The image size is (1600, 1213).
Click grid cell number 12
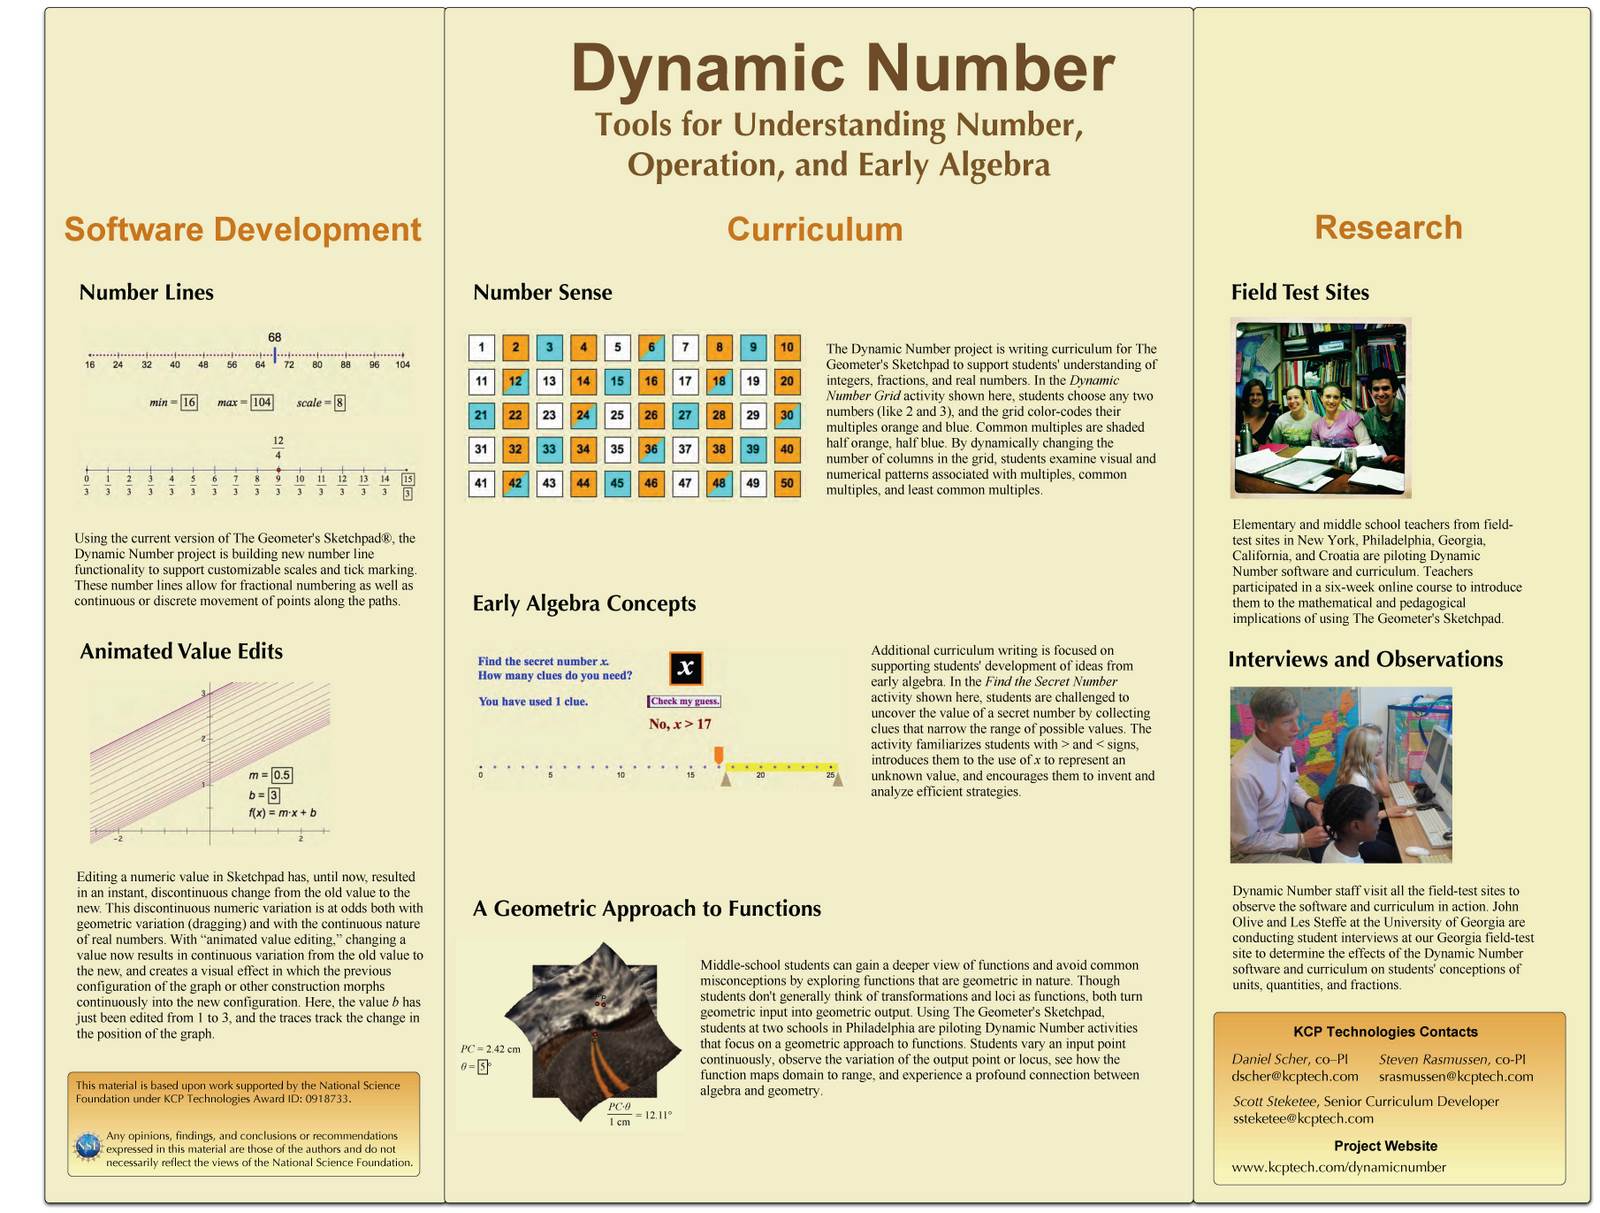tap(515, 381)
